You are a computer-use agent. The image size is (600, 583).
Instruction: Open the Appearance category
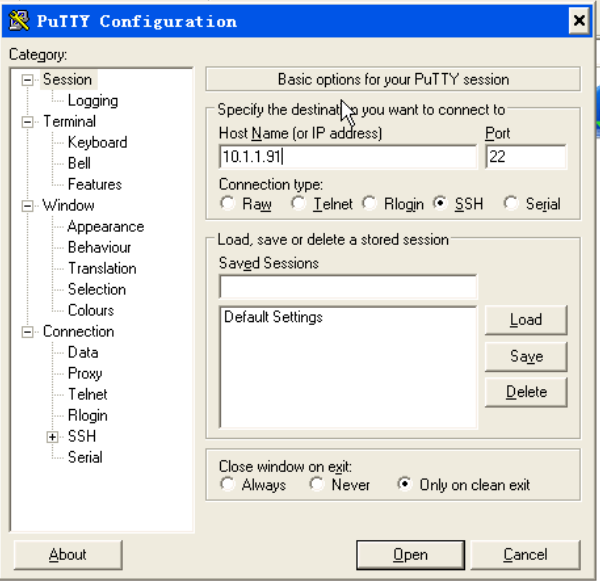tap(106, 227)
